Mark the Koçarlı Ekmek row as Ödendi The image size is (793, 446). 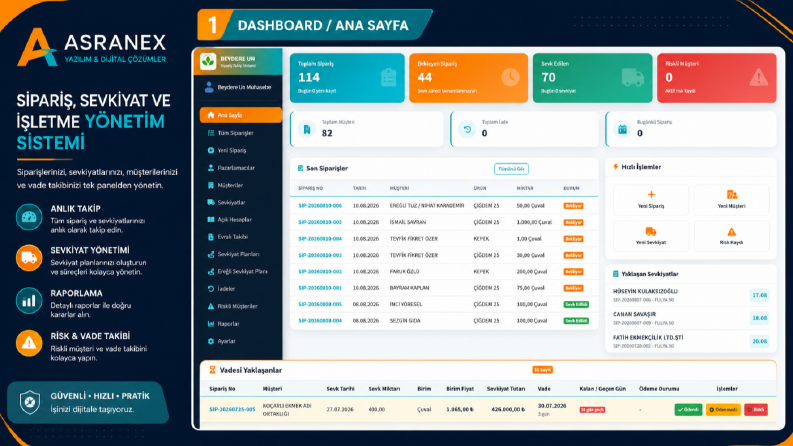pyautogui.click(x=688, y=410)
